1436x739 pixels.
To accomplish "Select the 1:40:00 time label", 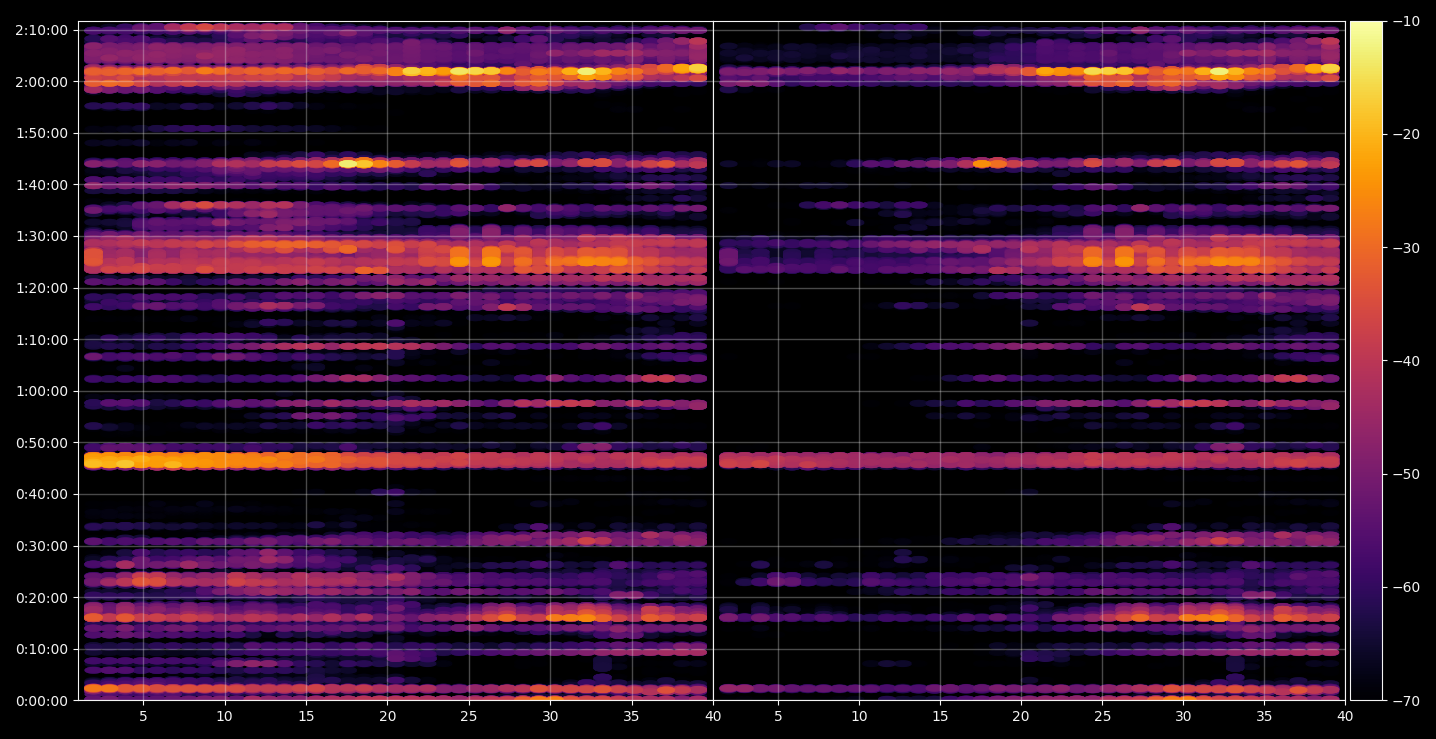I will click(x=41, y=185).
